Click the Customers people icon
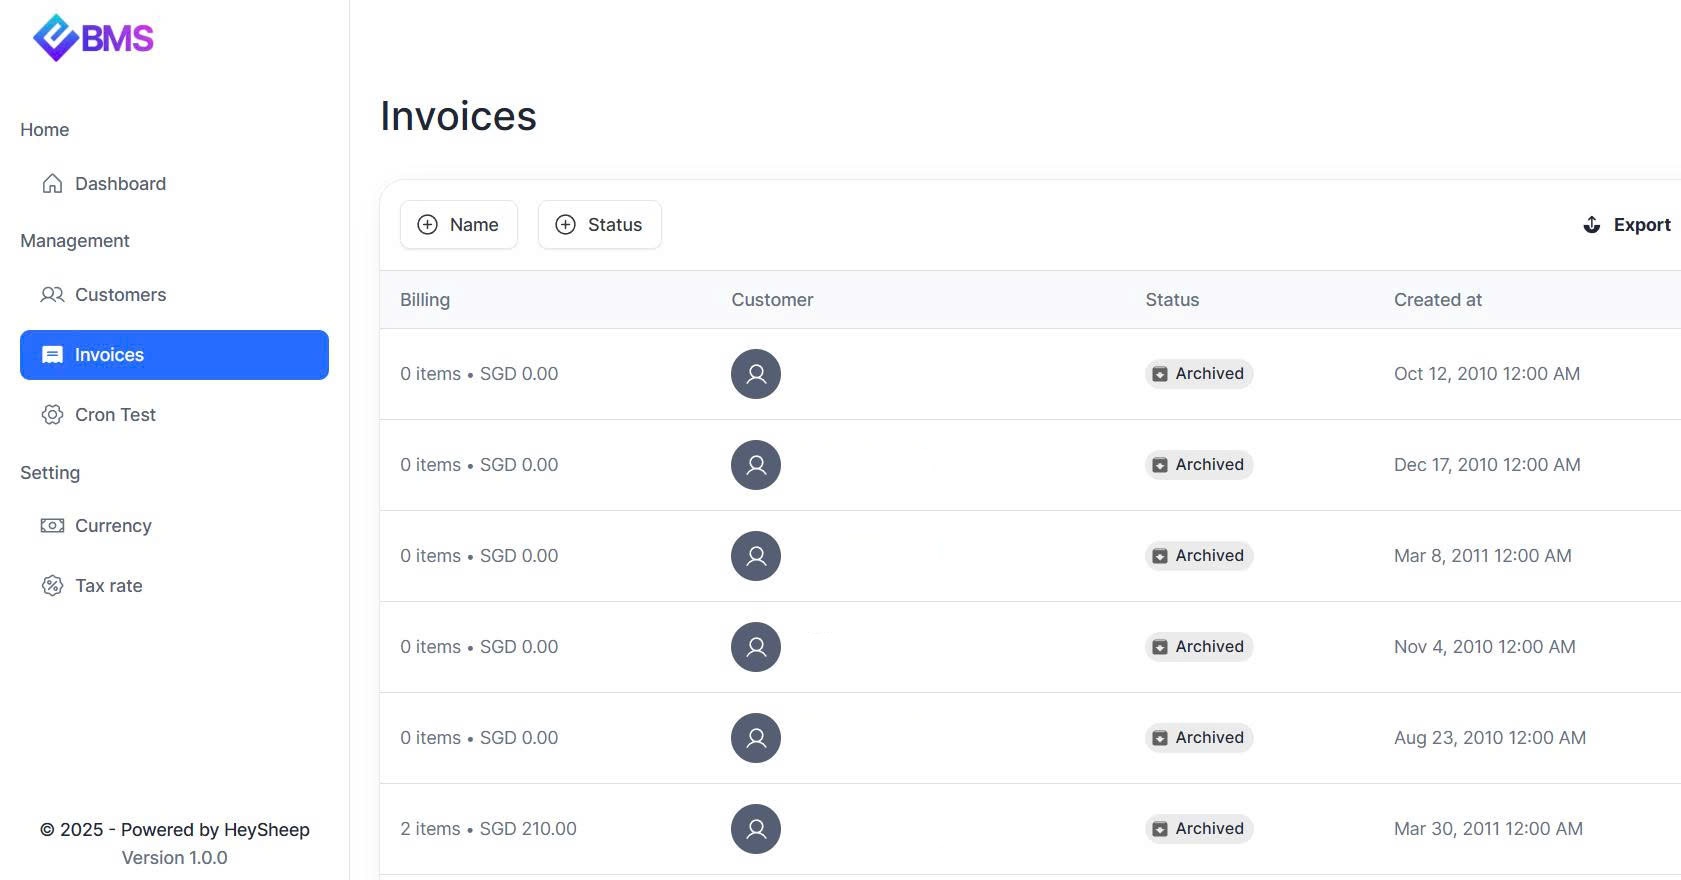The width and height of the screenshot is (1681, 880). tap(52, 295)
